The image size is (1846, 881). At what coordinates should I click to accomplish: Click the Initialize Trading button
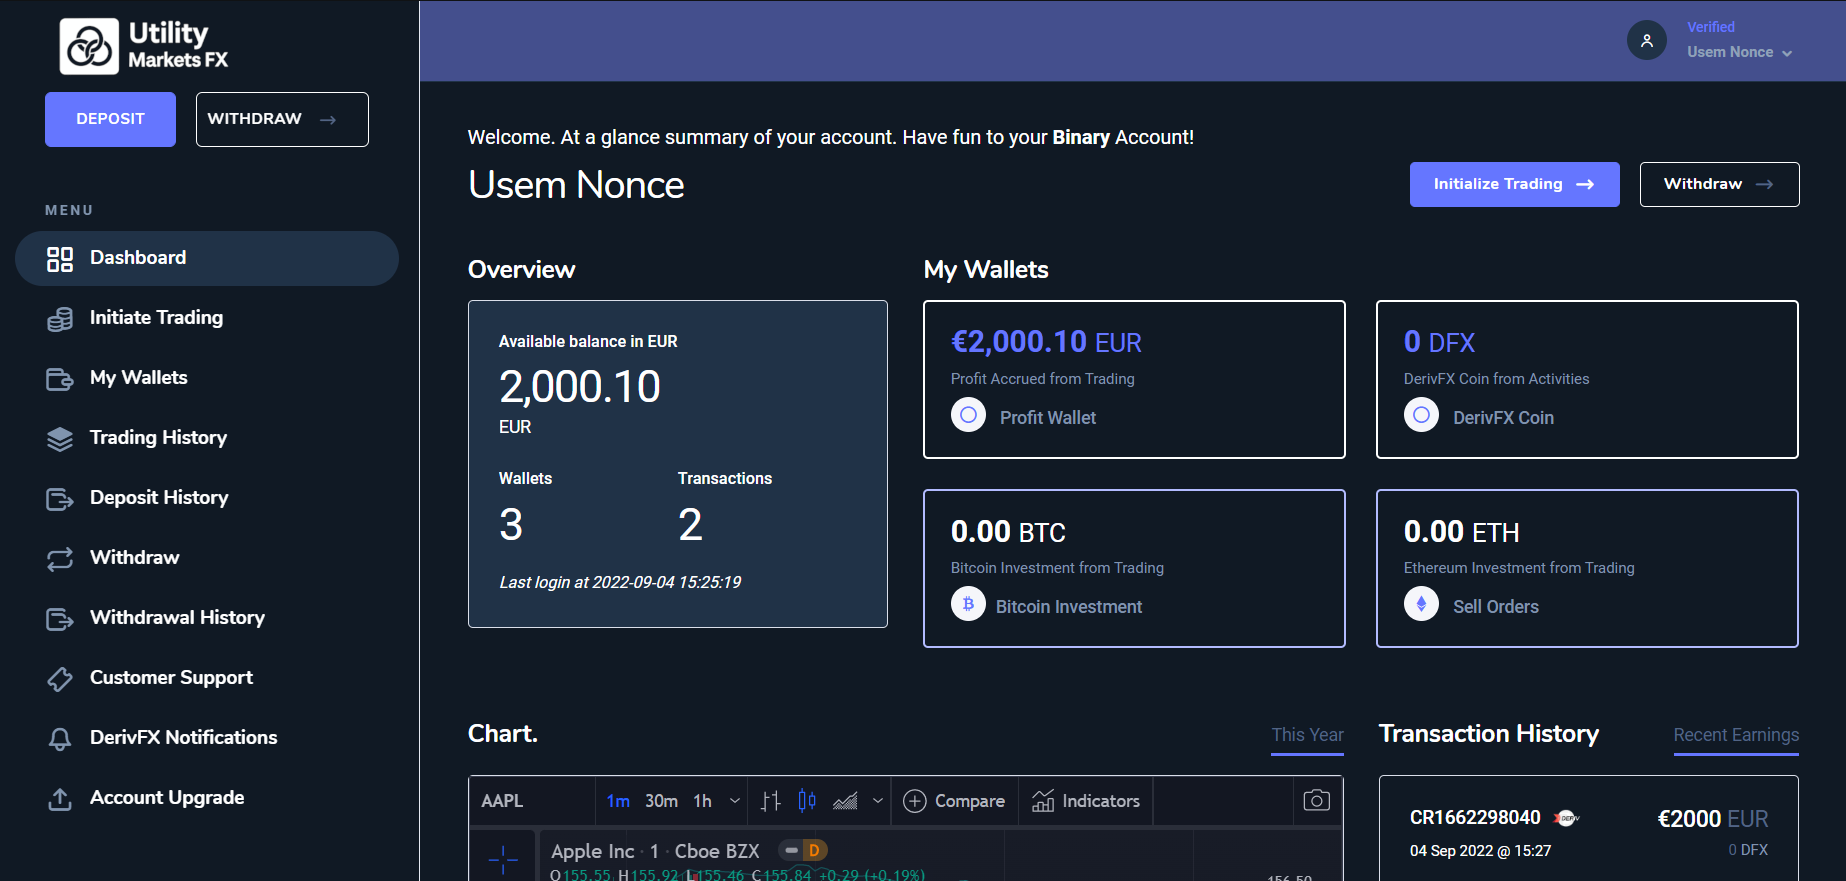point(1514,184)
